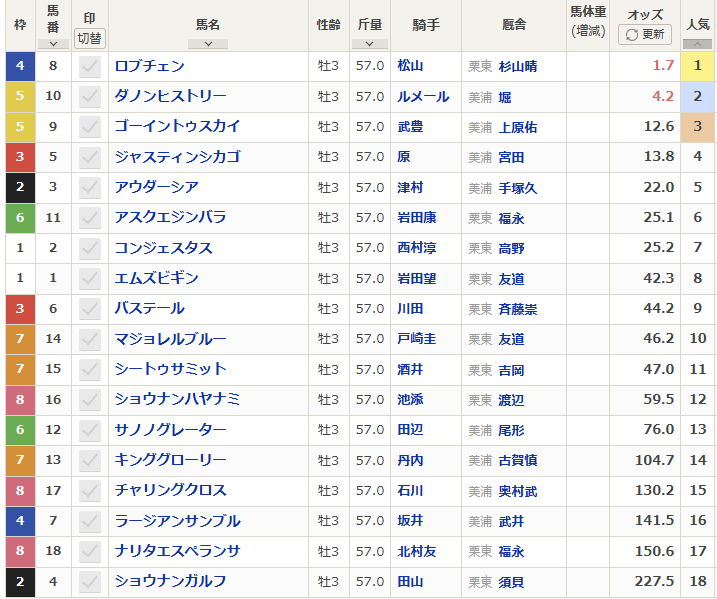Sort by 馬名 dropdown arrow
Screen dimensions: 717x599
tap(208, 44)
